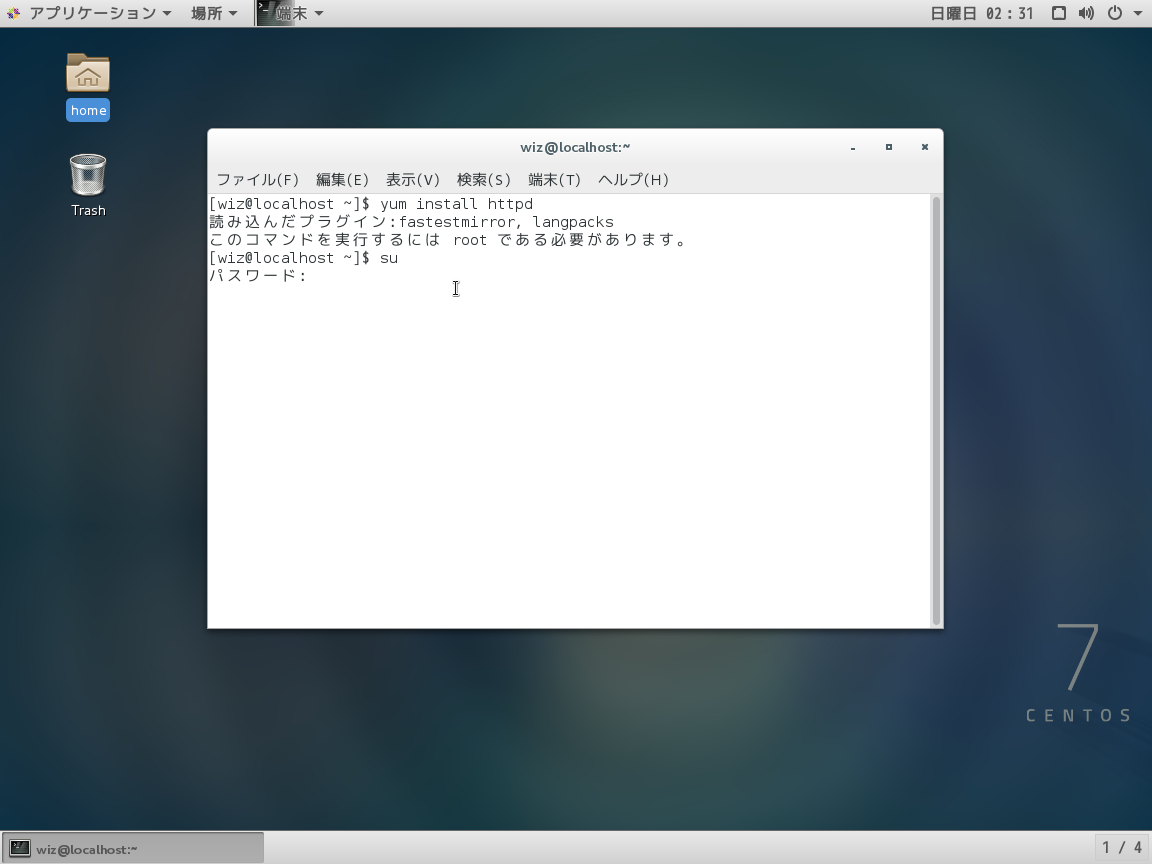Click the wiz@localhost:~ taskbar button
The image size is (1152, 864).
pyautogui.click(x=133, y=849)
